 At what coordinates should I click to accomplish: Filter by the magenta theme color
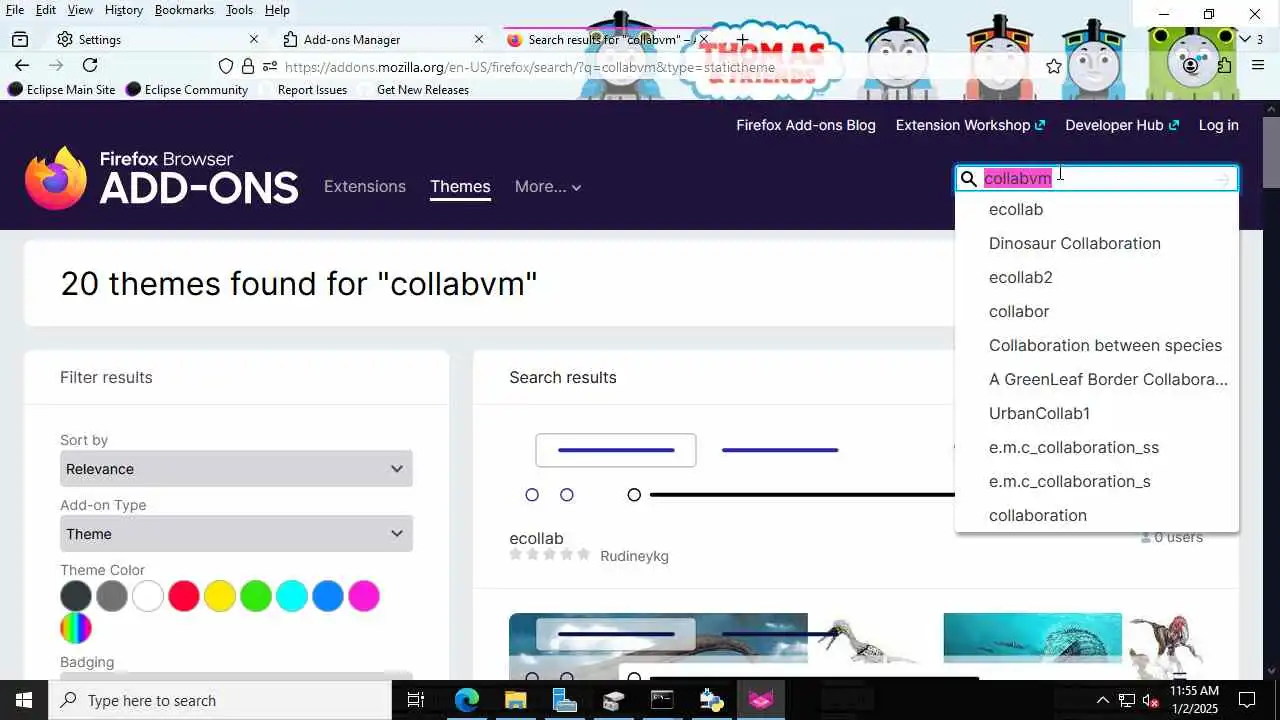click(x=364, y=596)
